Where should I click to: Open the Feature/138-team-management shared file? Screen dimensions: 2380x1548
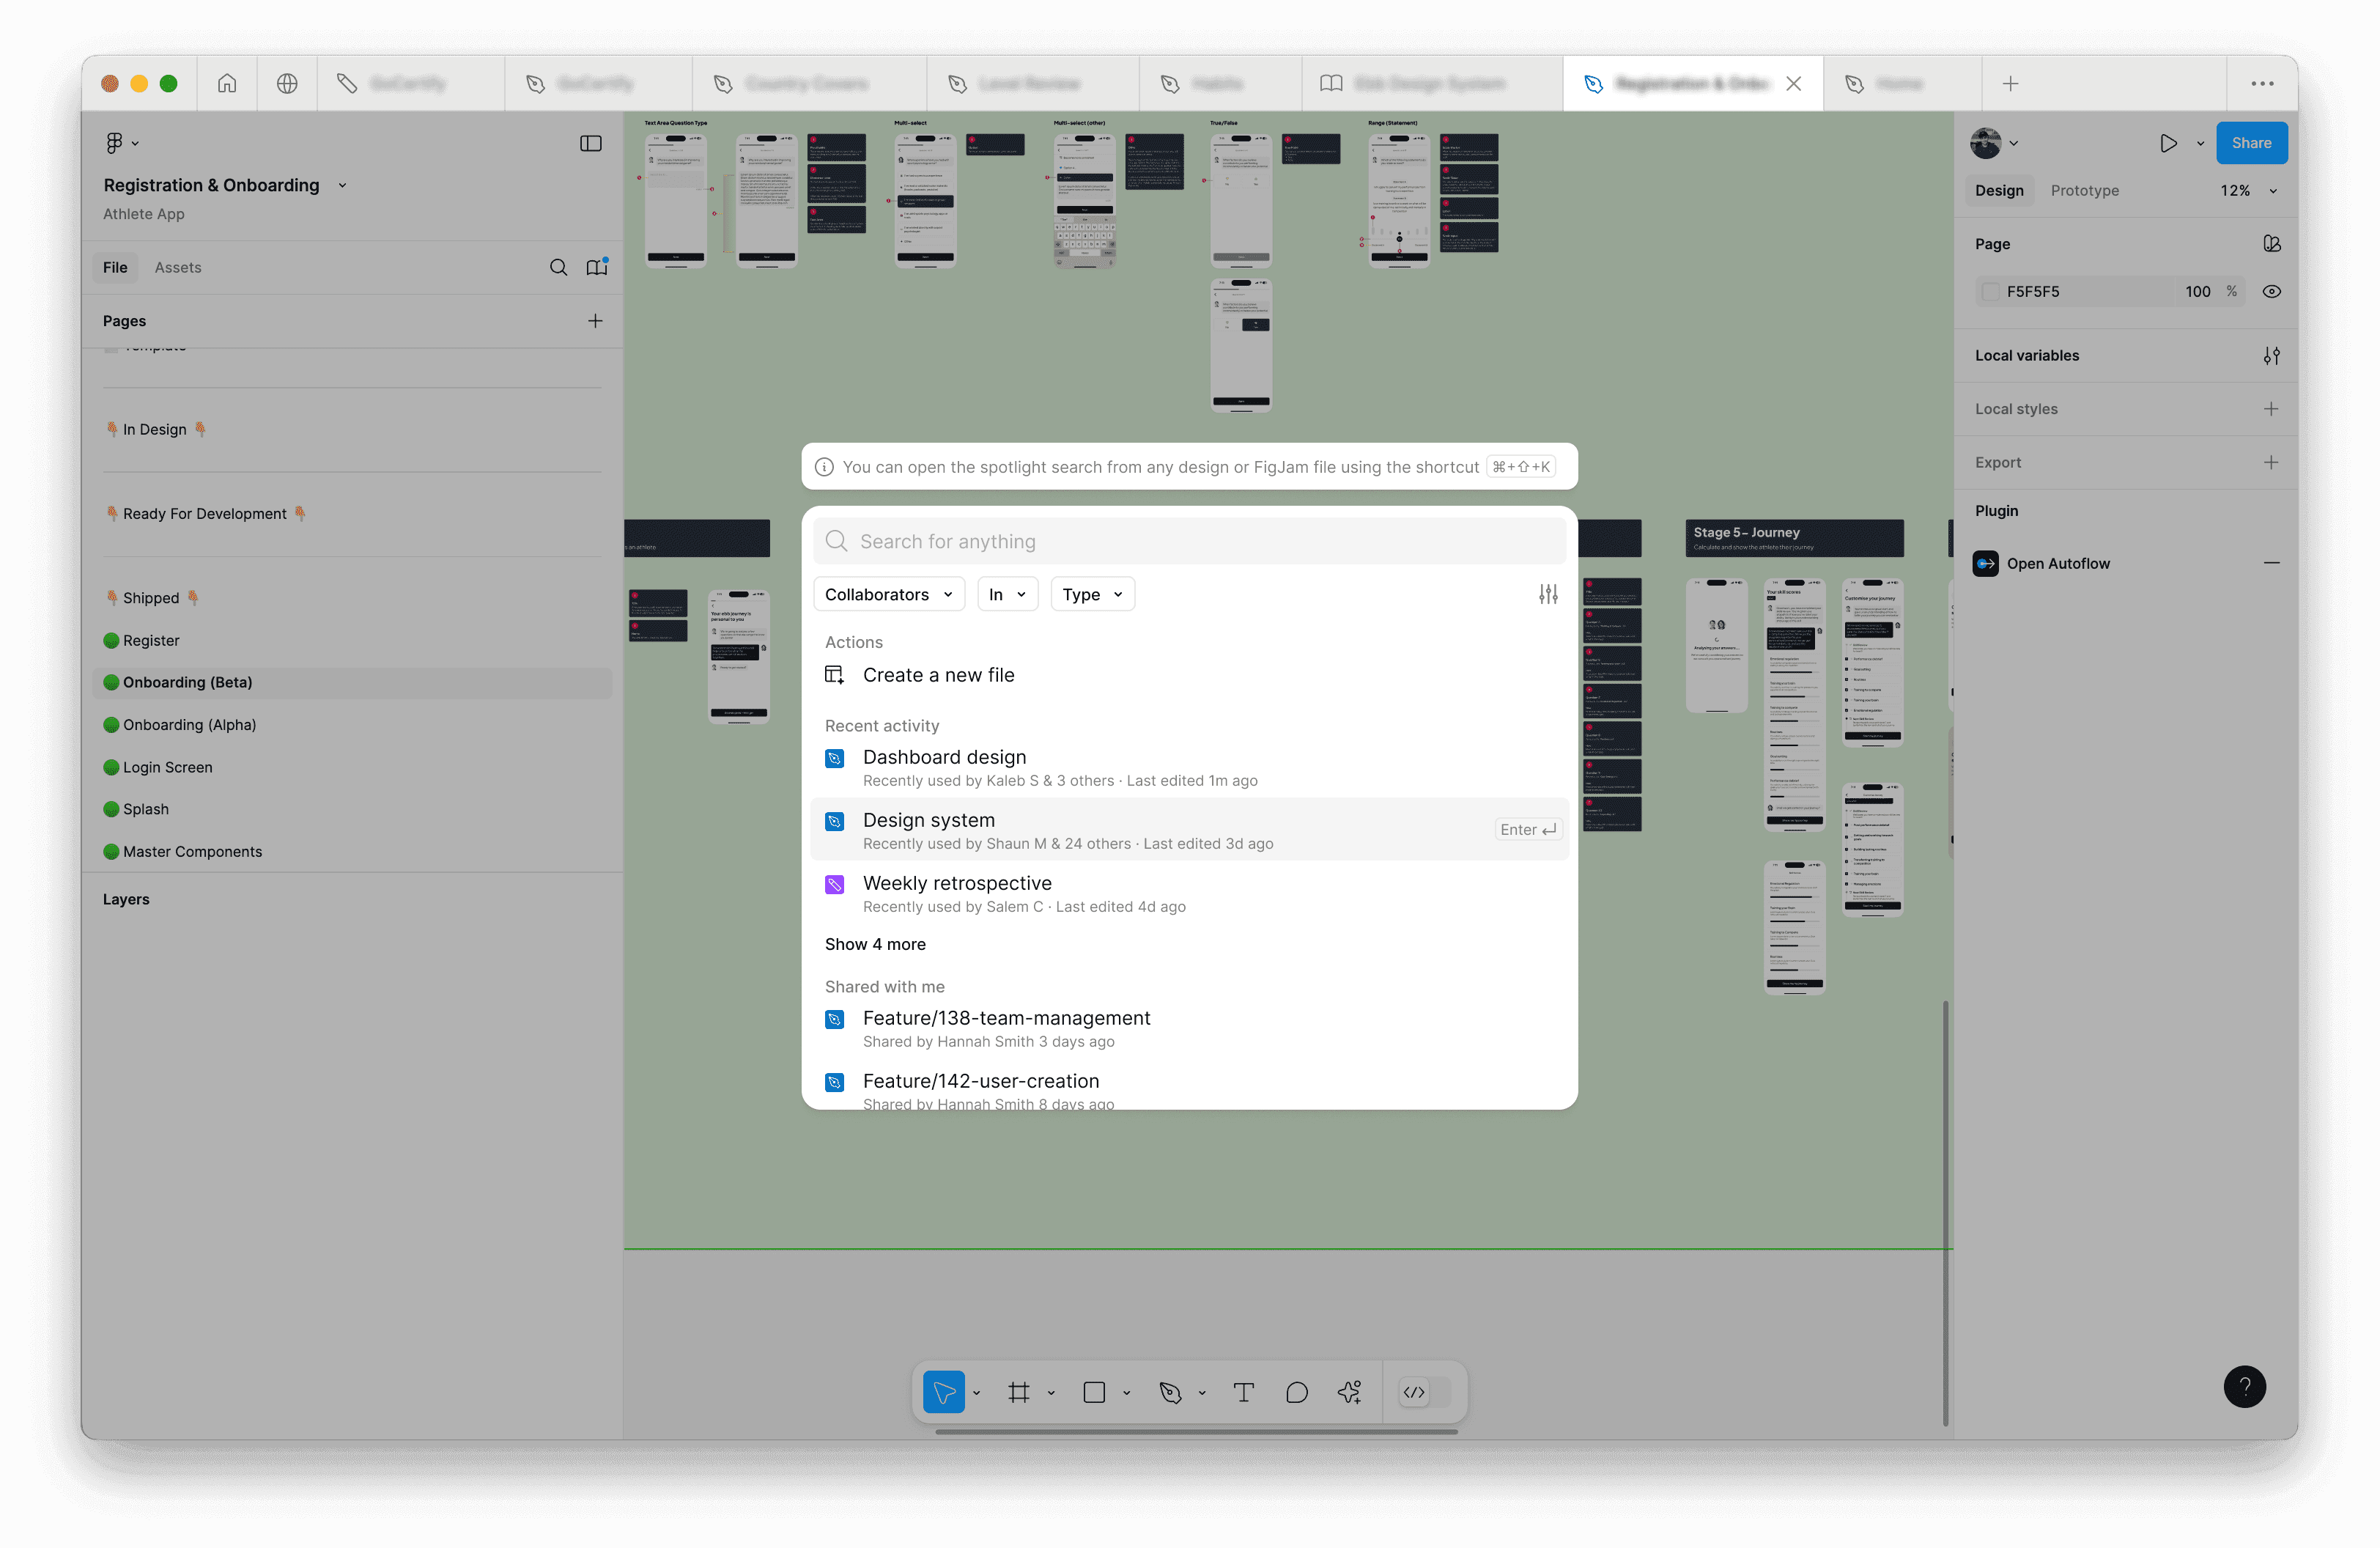pyautogui.click(x=1189, y=1028)
